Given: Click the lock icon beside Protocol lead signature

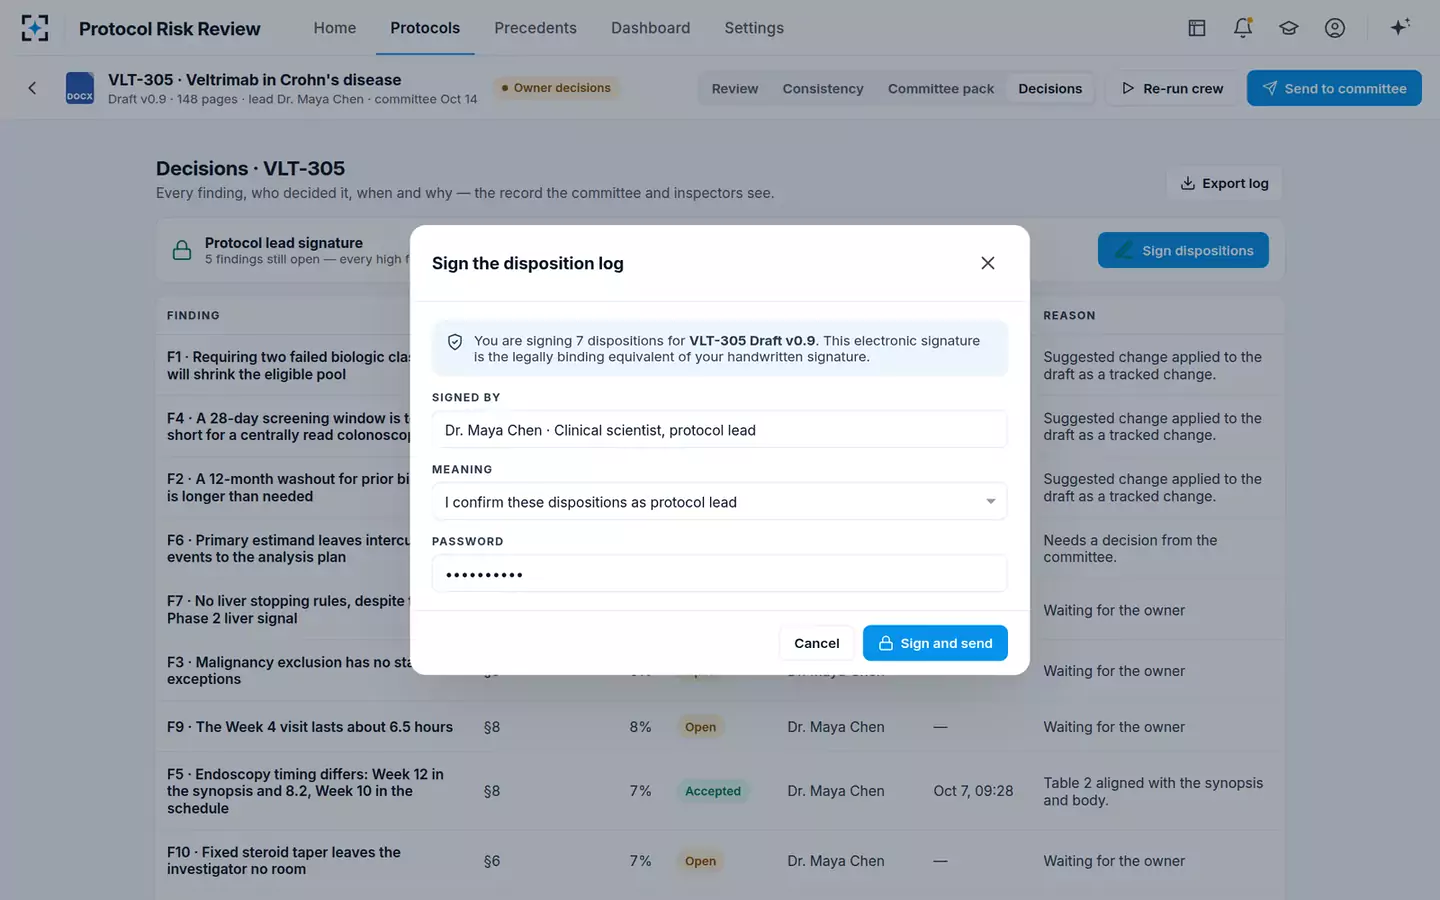Looking at the screenshot, I should point(182,250).
